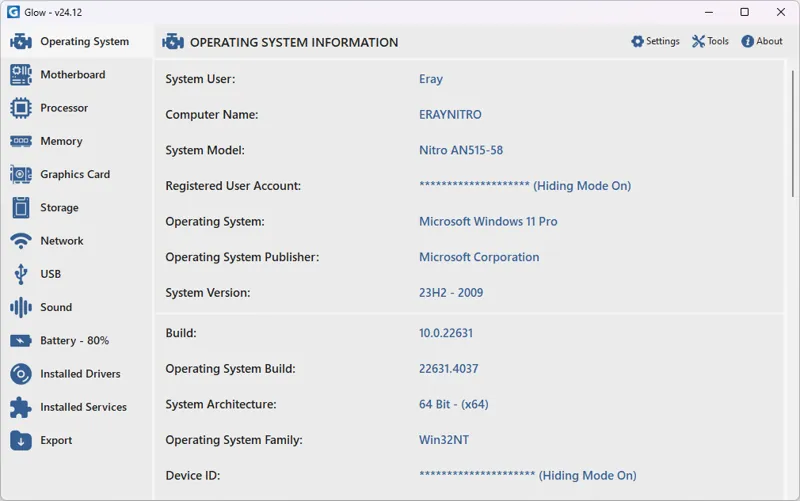Open the About label
Image resolution: width=800 pixels, height=501 pixels.
point(769,41)
